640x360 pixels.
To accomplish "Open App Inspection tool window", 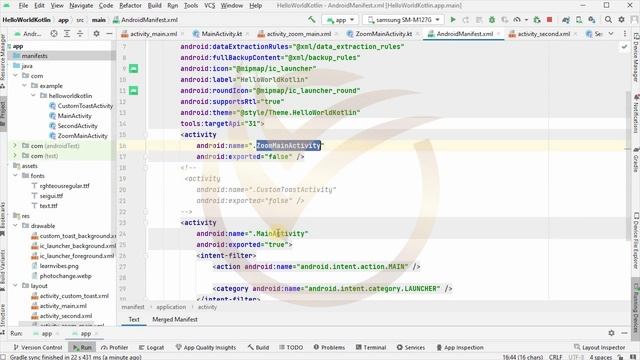I will [460, 347].
